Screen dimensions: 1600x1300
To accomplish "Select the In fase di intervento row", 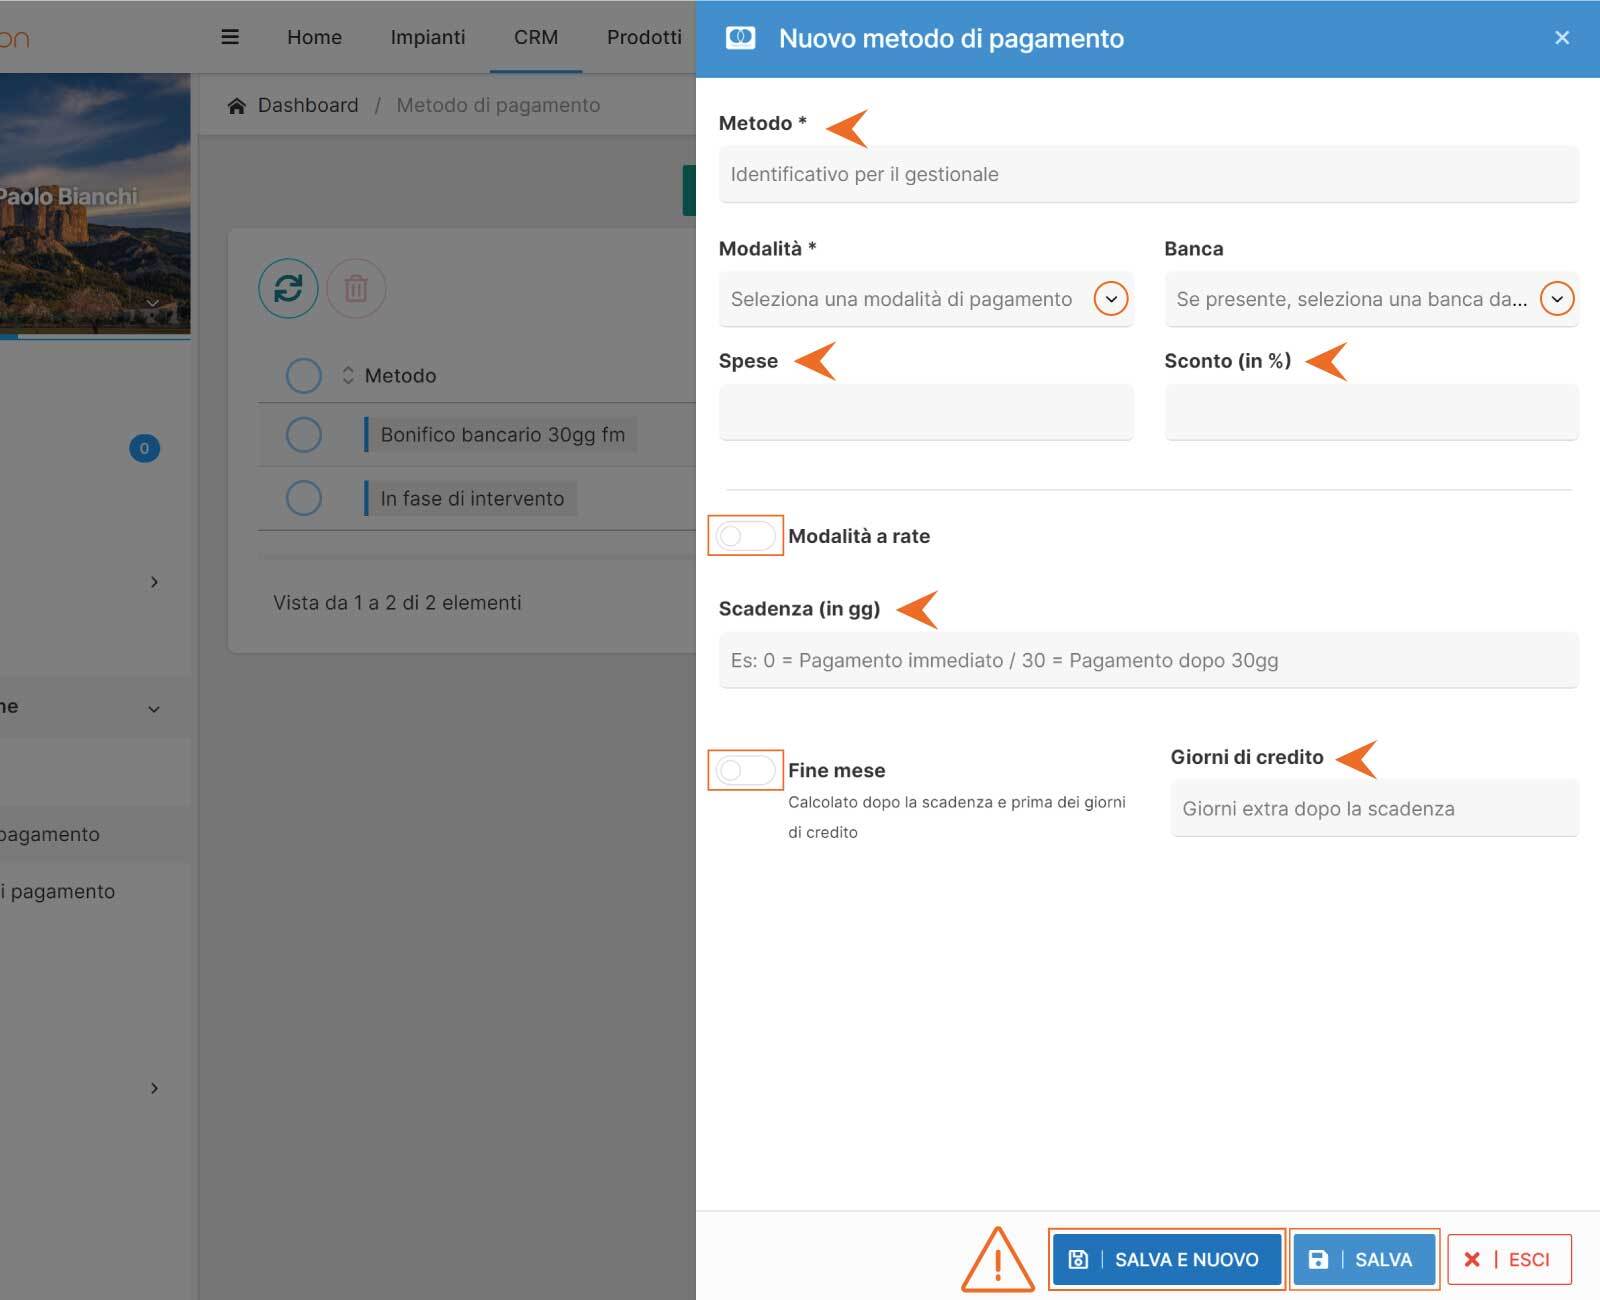I will tap(303, 498).
